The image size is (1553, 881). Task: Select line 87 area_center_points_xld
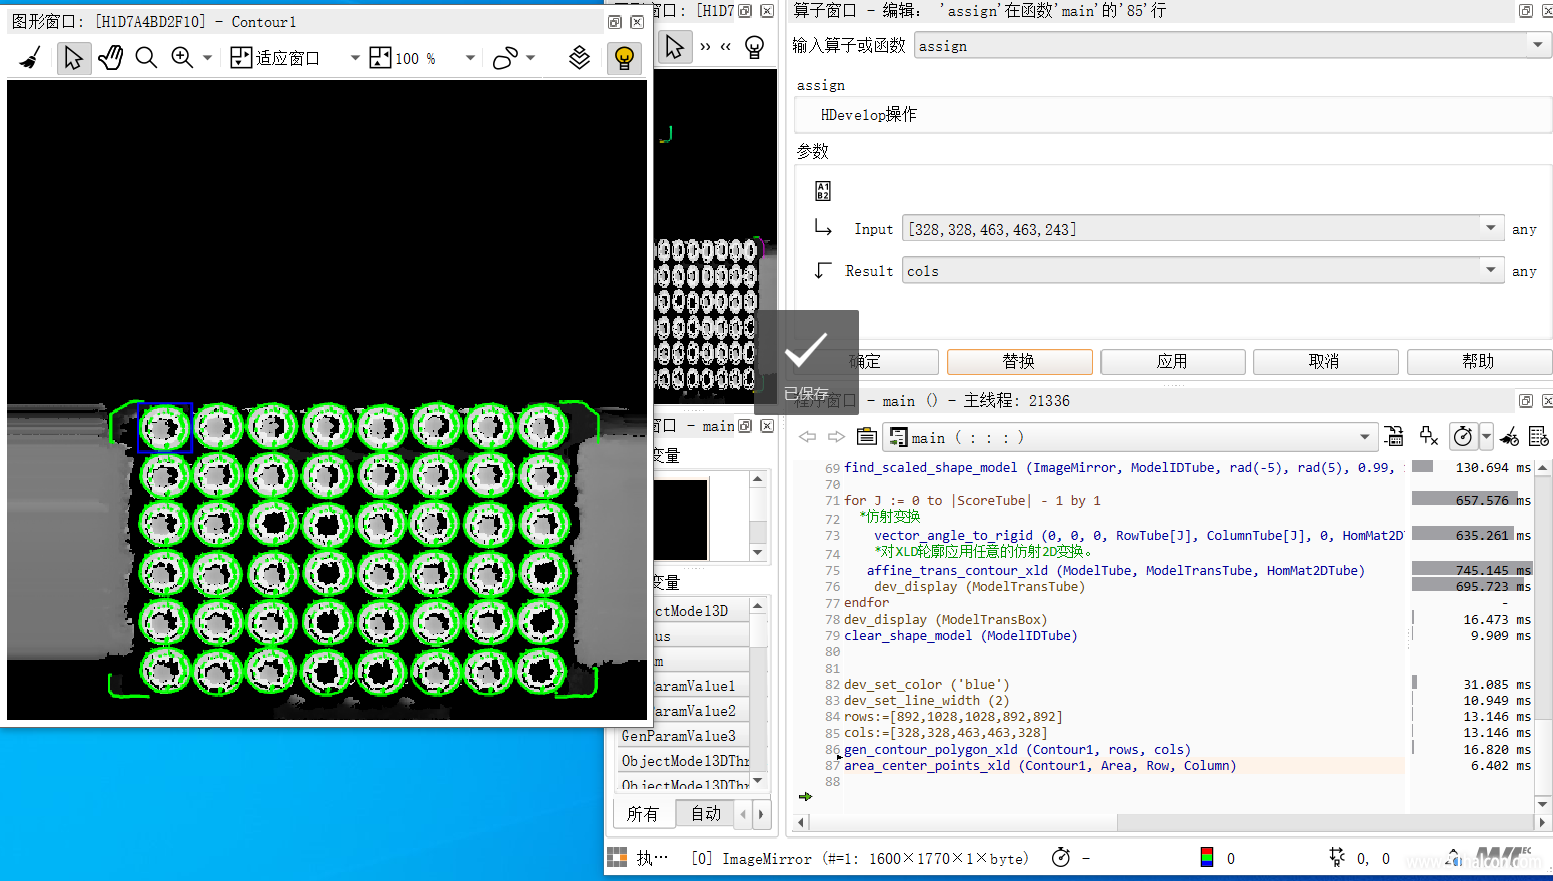click(1040, 765)
